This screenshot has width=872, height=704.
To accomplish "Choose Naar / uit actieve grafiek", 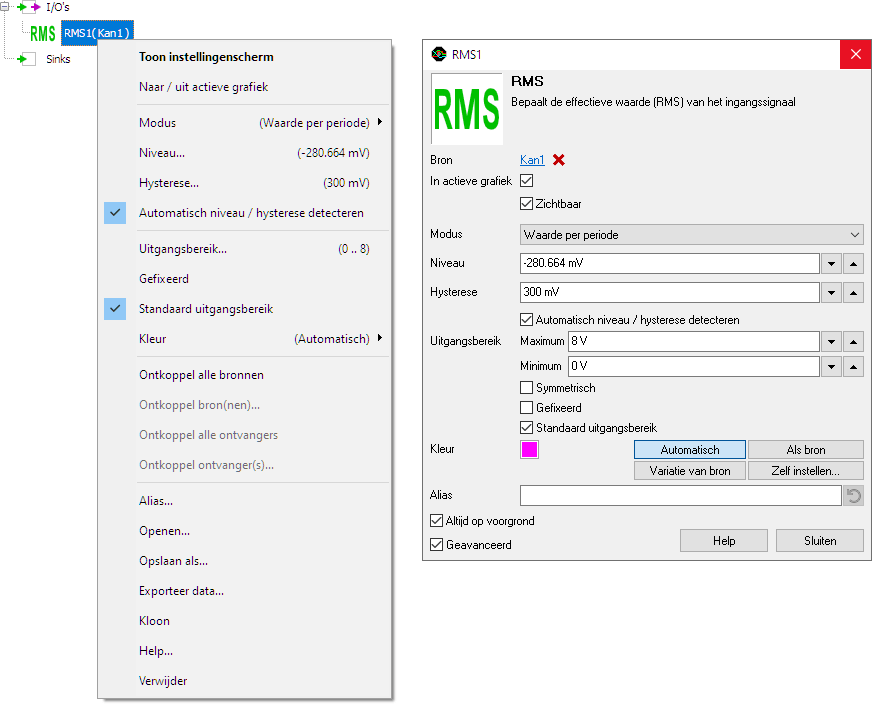I will pos(245,87).
